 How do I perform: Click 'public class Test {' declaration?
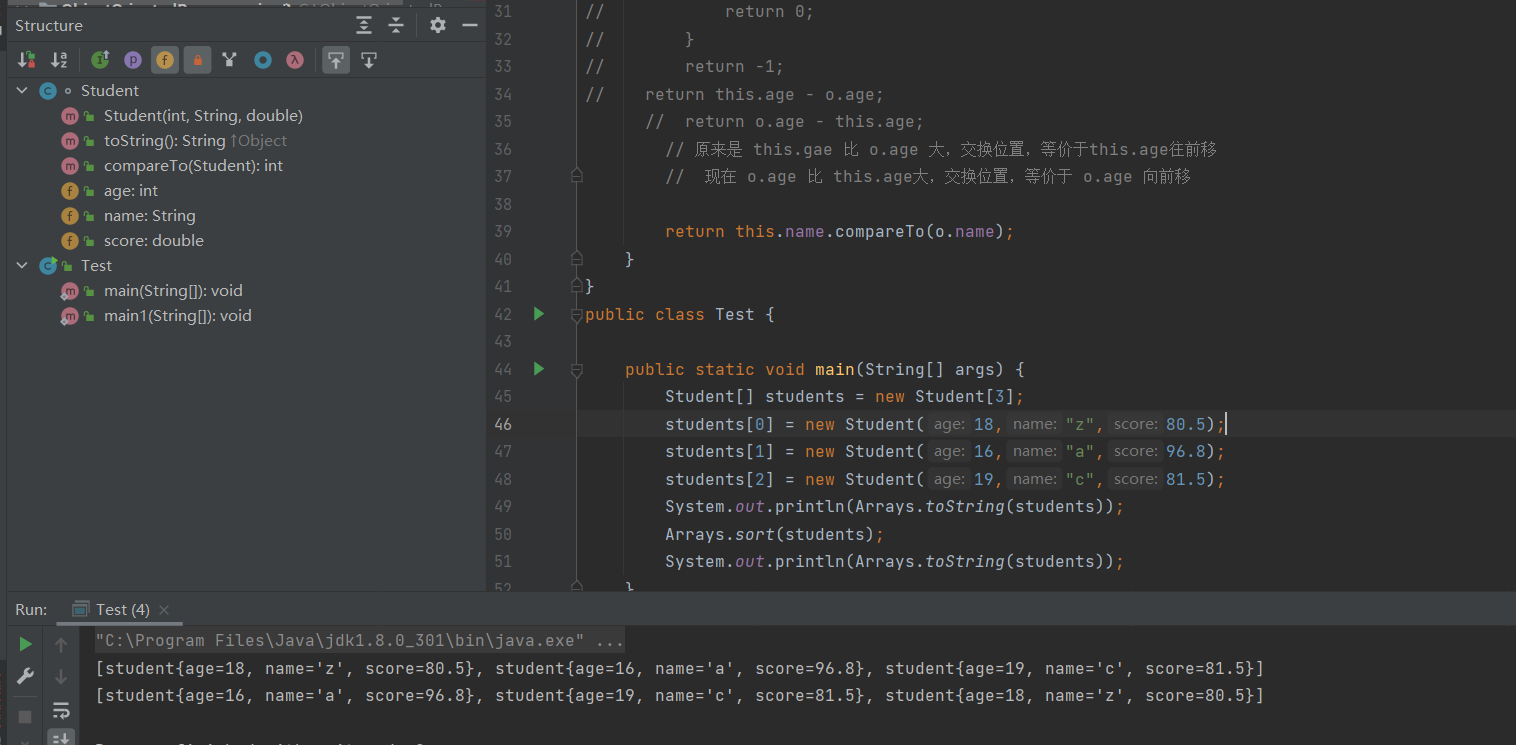point(680,314)
